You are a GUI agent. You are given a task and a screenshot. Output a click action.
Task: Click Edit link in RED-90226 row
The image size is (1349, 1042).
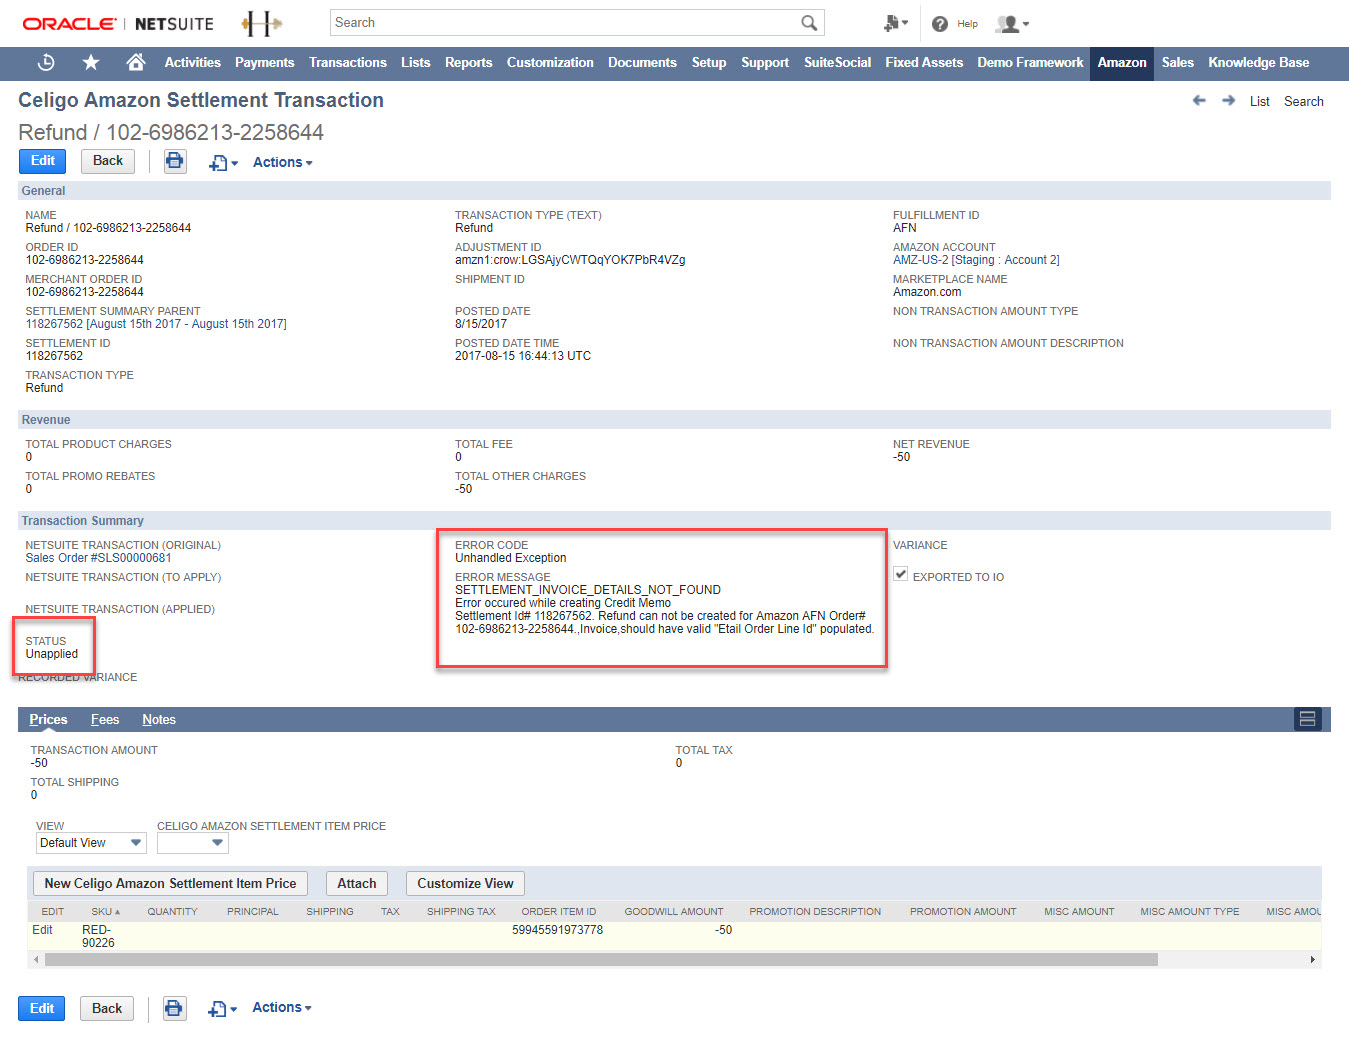(x=42, y=930)
